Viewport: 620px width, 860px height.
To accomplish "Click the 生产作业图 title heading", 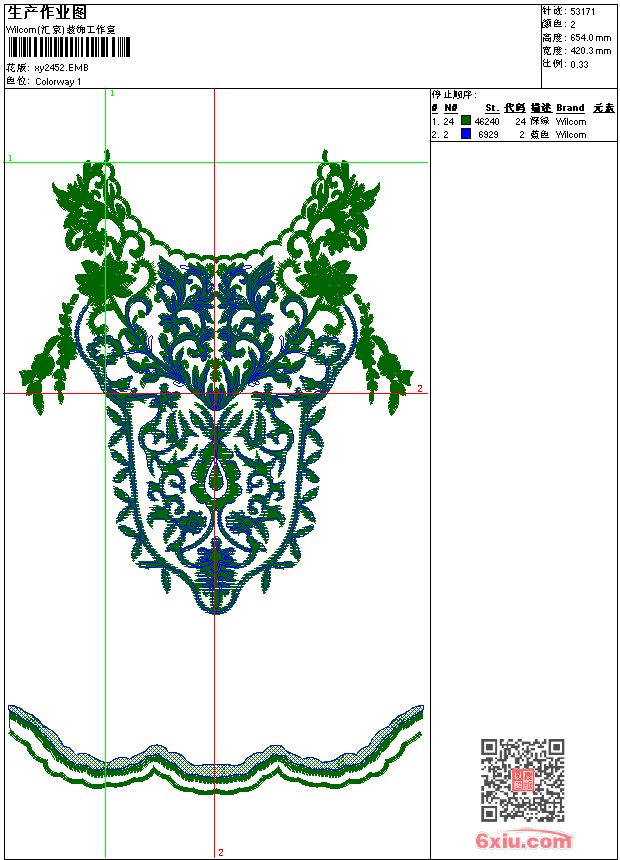I will point(48,12).
